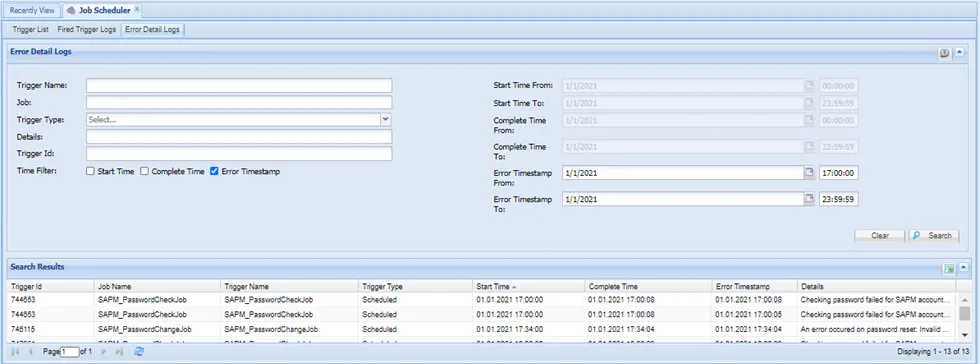The height and width of the screenshot is (364, 980).
Task: Select SAPM_PasswordChangeJob in Trigger Name column
Action: [289, 328]
